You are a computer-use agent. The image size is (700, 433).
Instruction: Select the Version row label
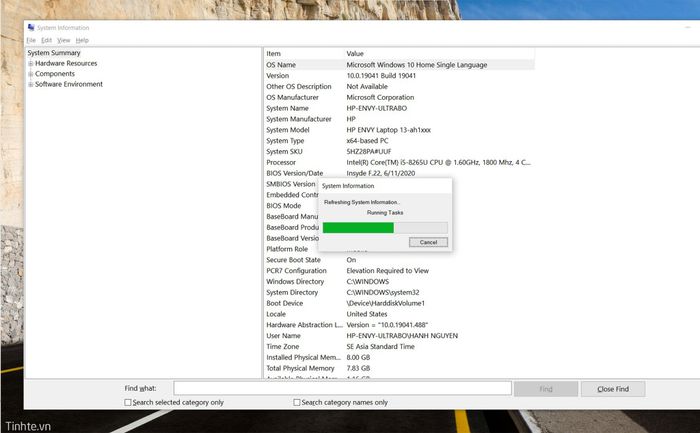click(277, 75)
